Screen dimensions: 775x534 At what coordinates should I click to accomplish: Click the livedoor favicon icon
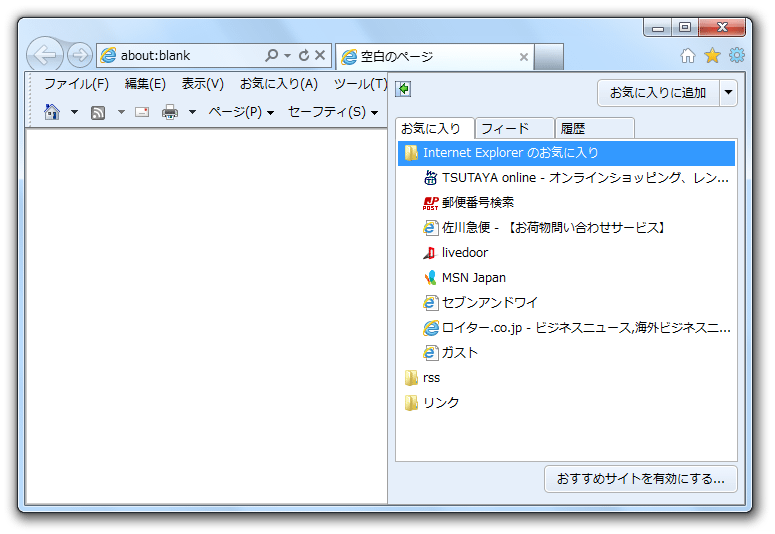tap(431, 253)
